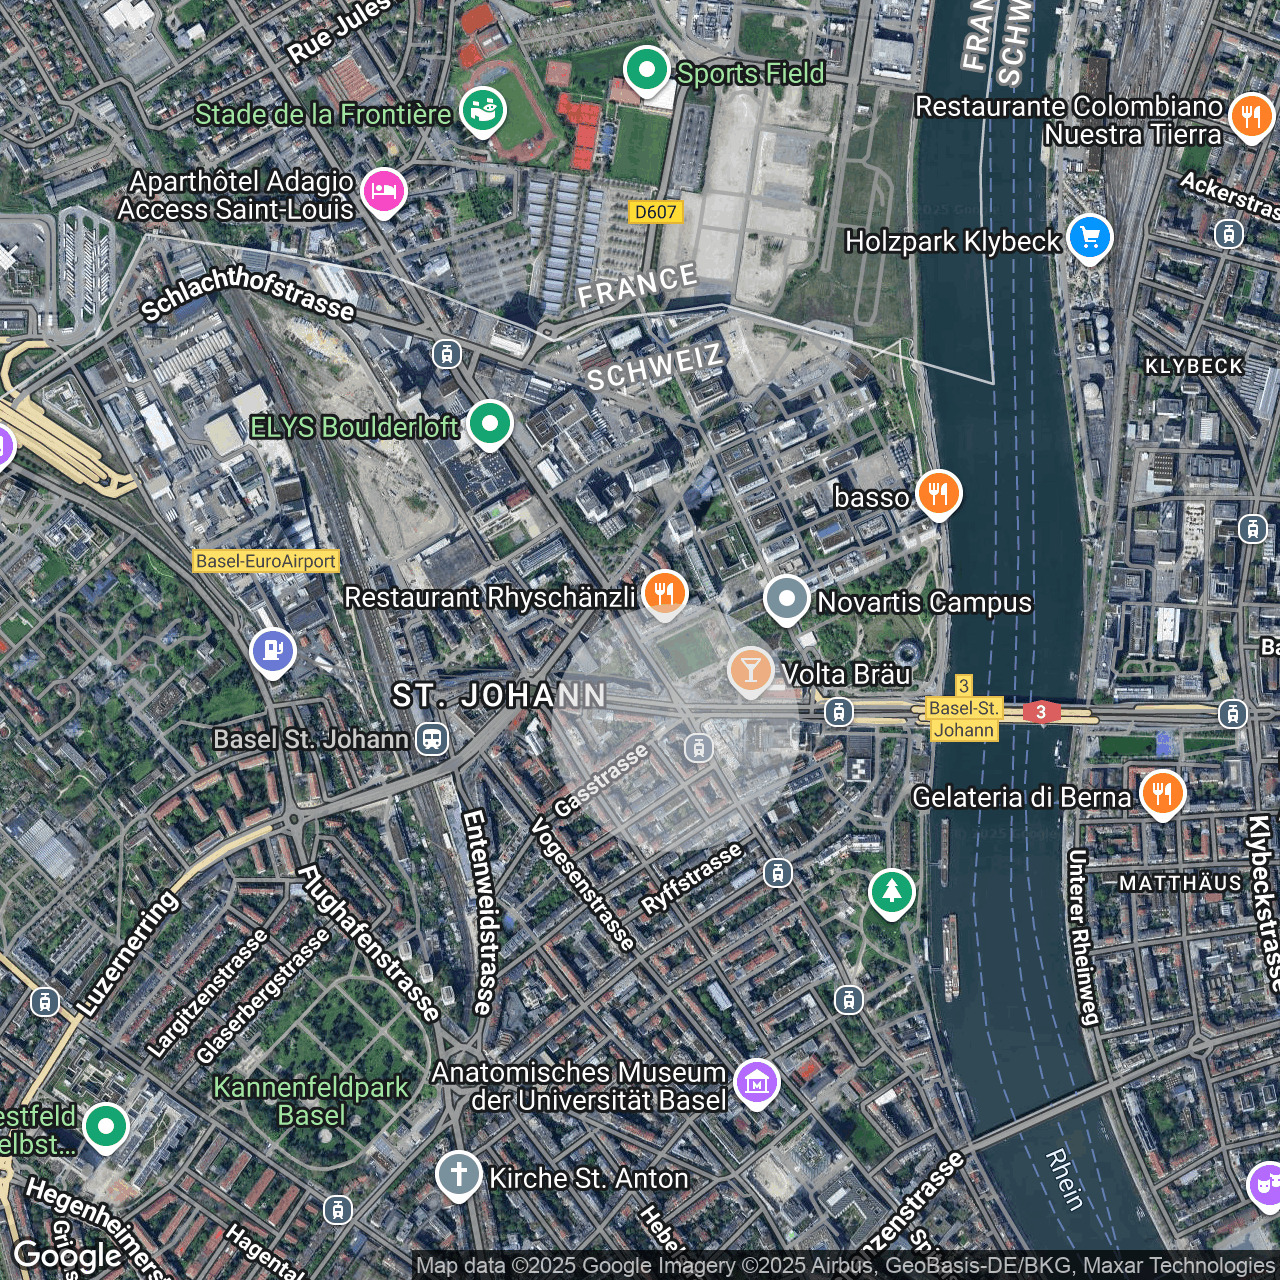Click the Sports Field green marker
This screenshot has height=1280, width=1280.
(x=647, y=72)
